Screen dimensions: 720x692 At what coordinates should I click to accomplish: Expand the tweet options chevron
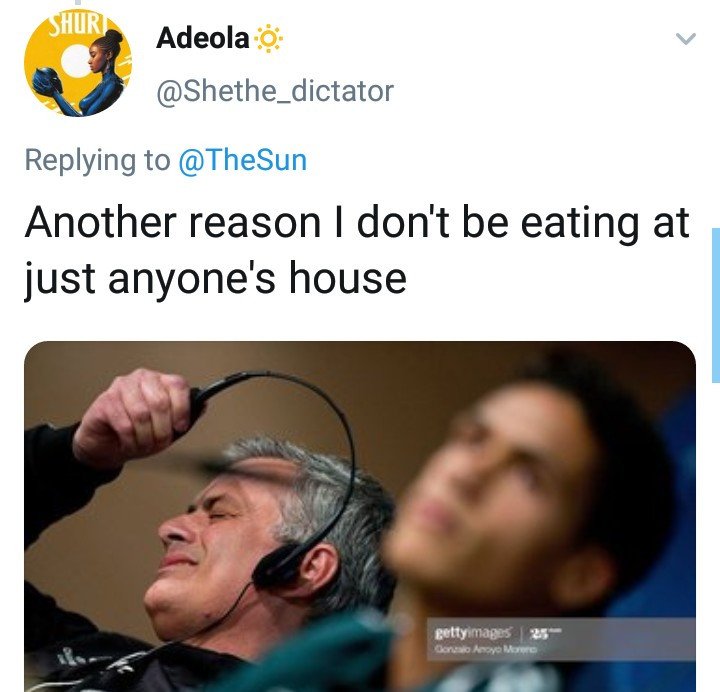[686, 39]
